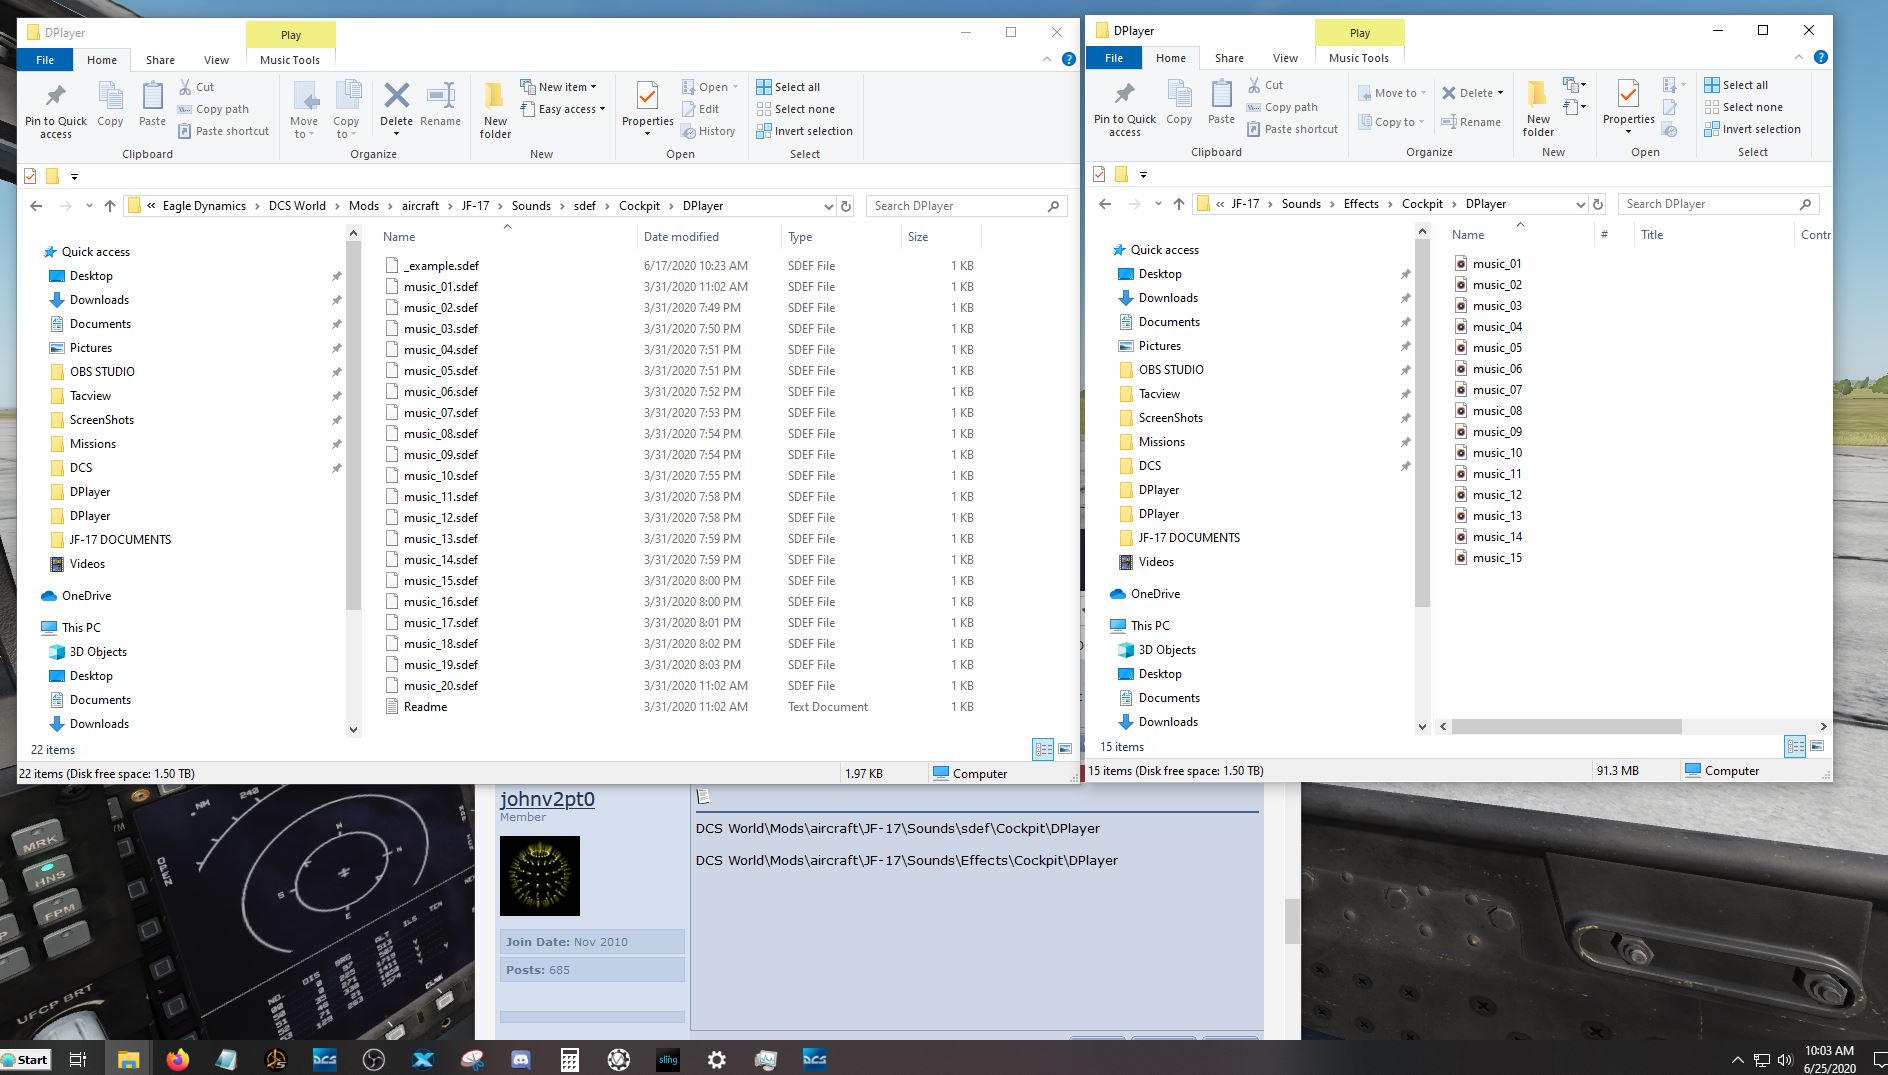1888x1075 pixels.
Task: Refresh the left window address bar
Action: (846, 206)
